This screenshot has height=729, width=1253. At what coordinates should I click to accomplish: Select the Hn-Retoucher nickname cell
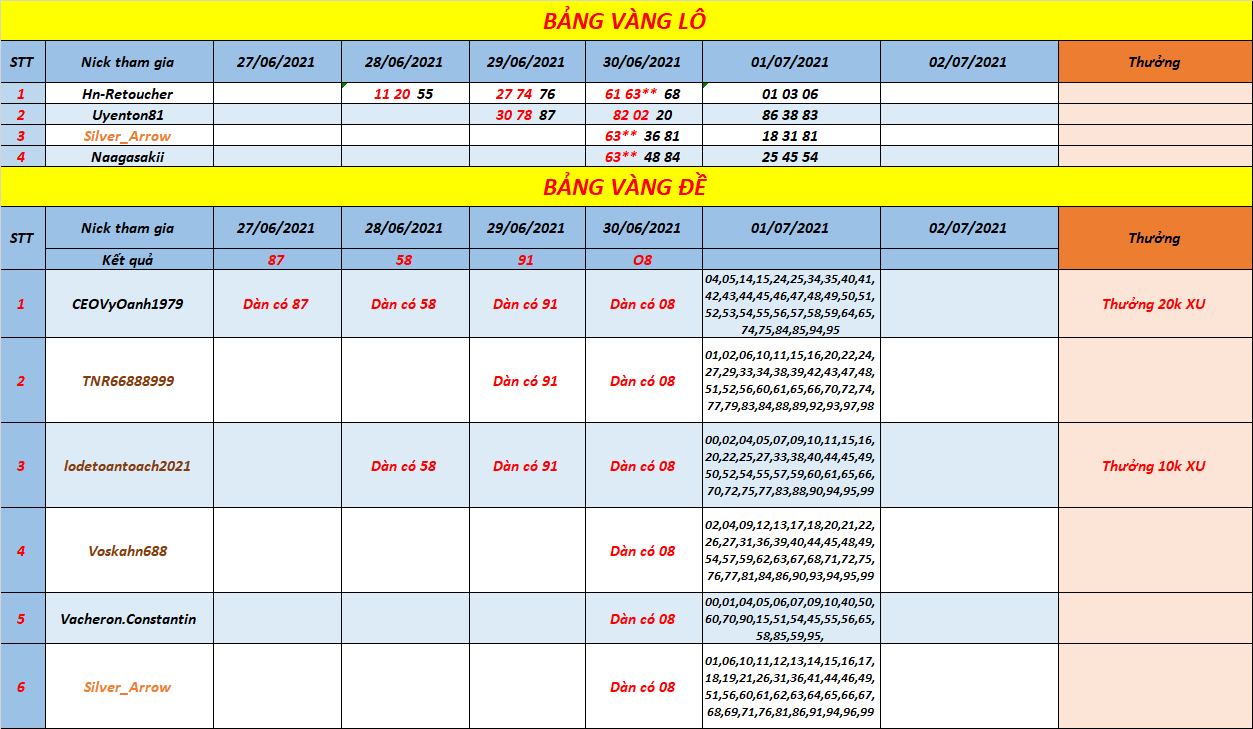point(128,94)
